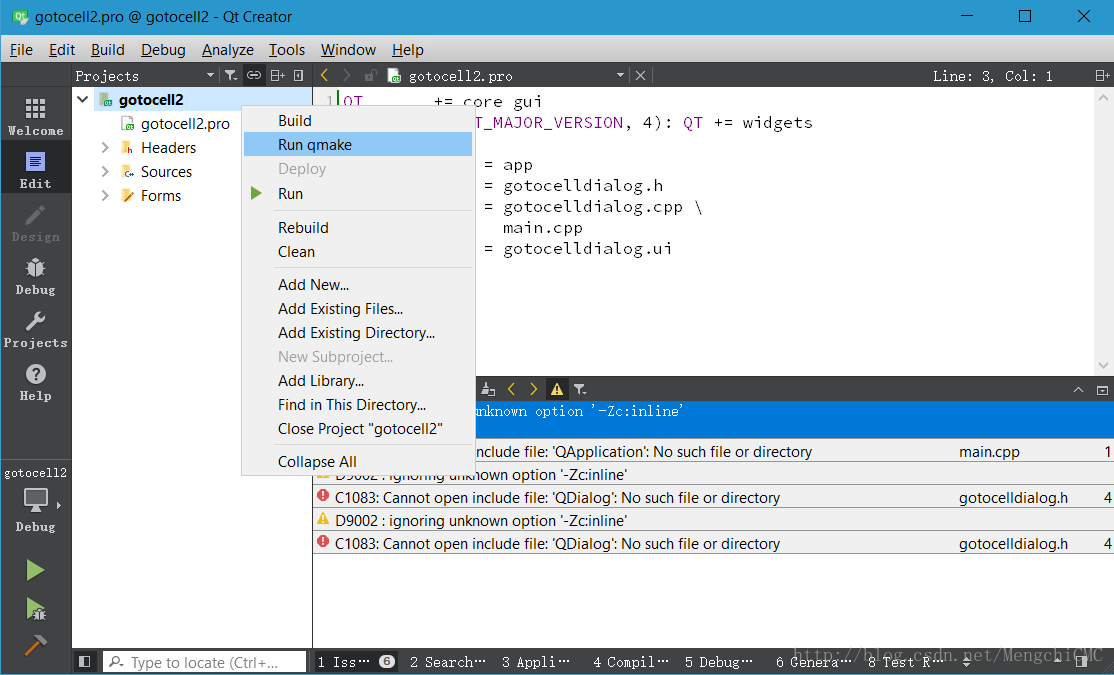Open the Welcome mode in sidebar
This screenshot has height=675, width=1114.
click(x=35, y=116)
